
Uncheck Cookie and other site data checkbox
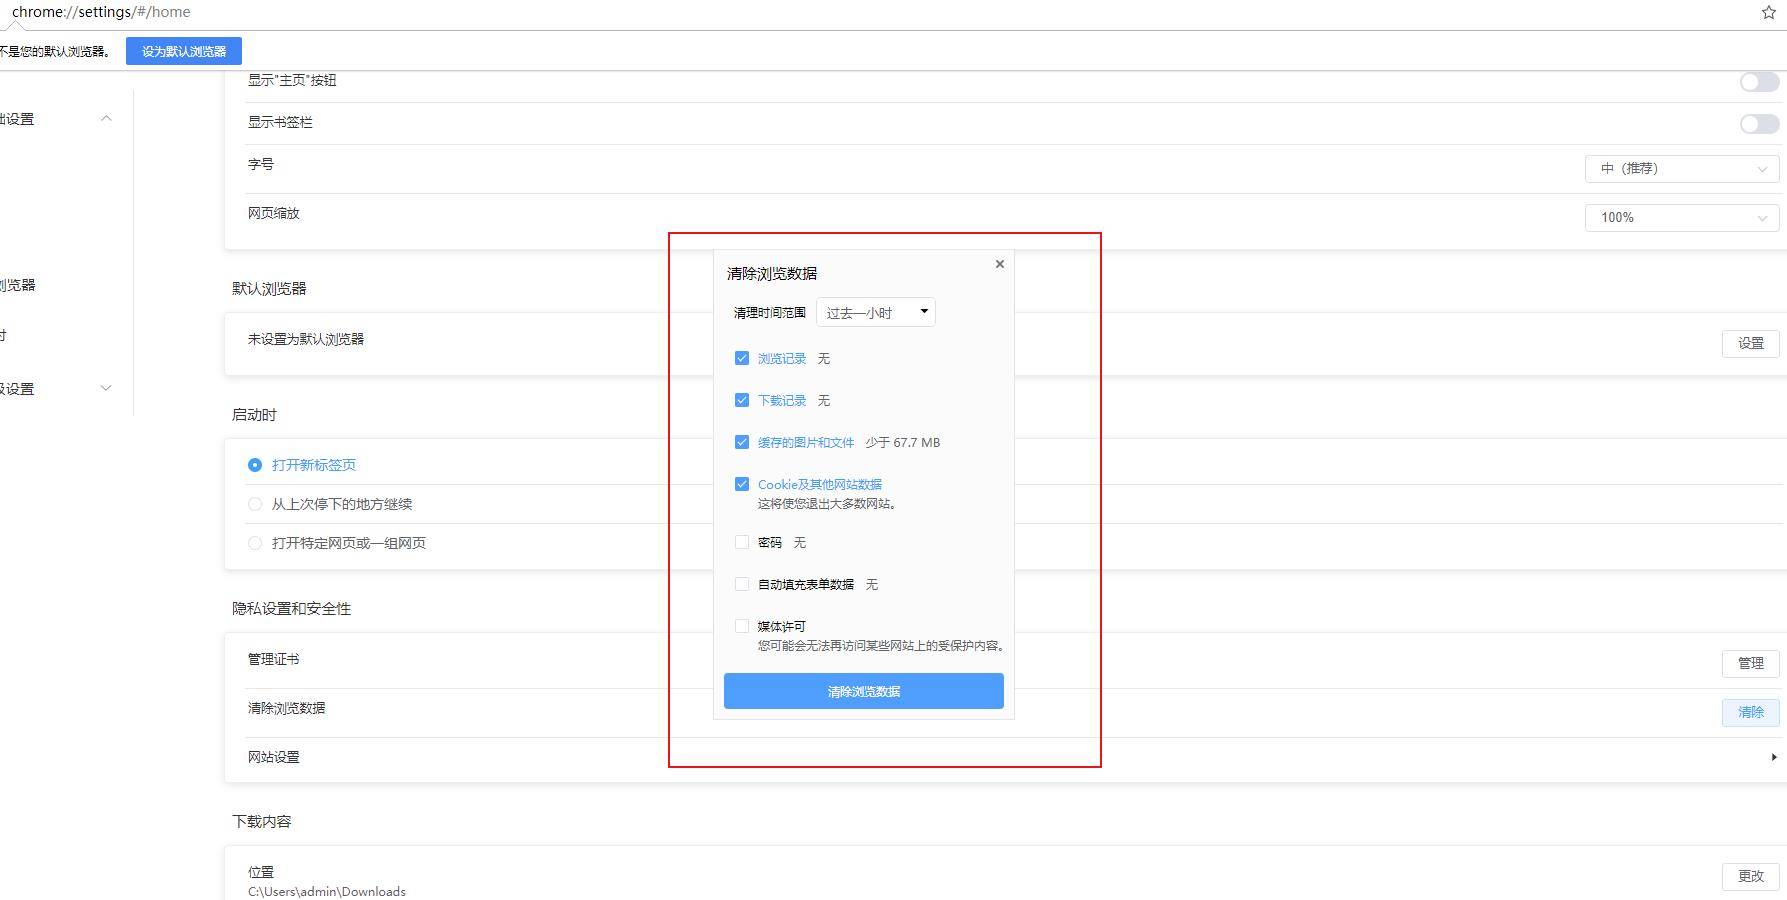[742, 484]
